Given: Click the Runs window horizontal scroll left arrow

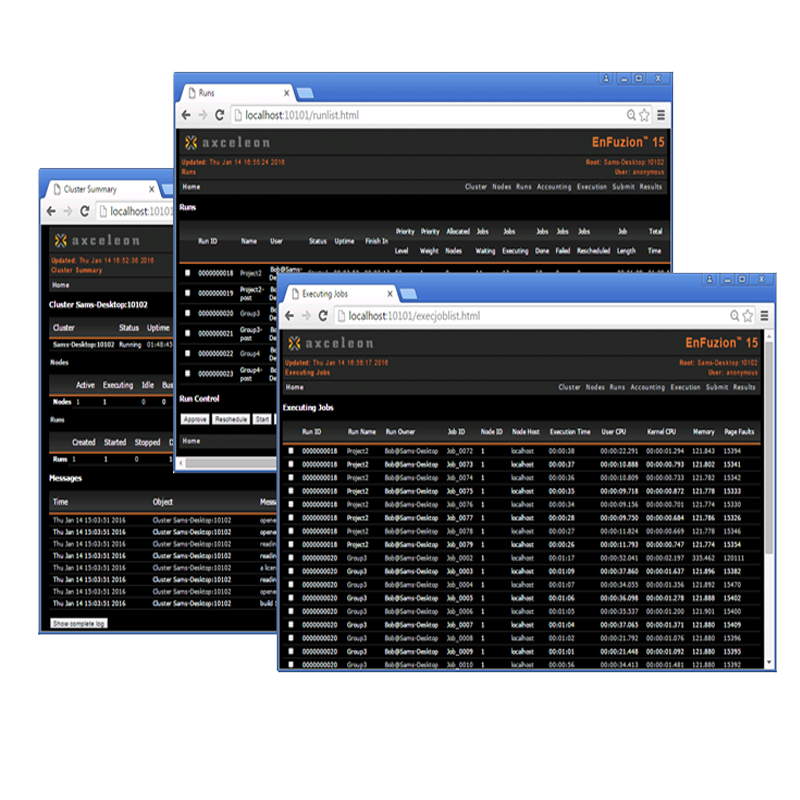Looking at the screenshot, I should coord(181,463).
